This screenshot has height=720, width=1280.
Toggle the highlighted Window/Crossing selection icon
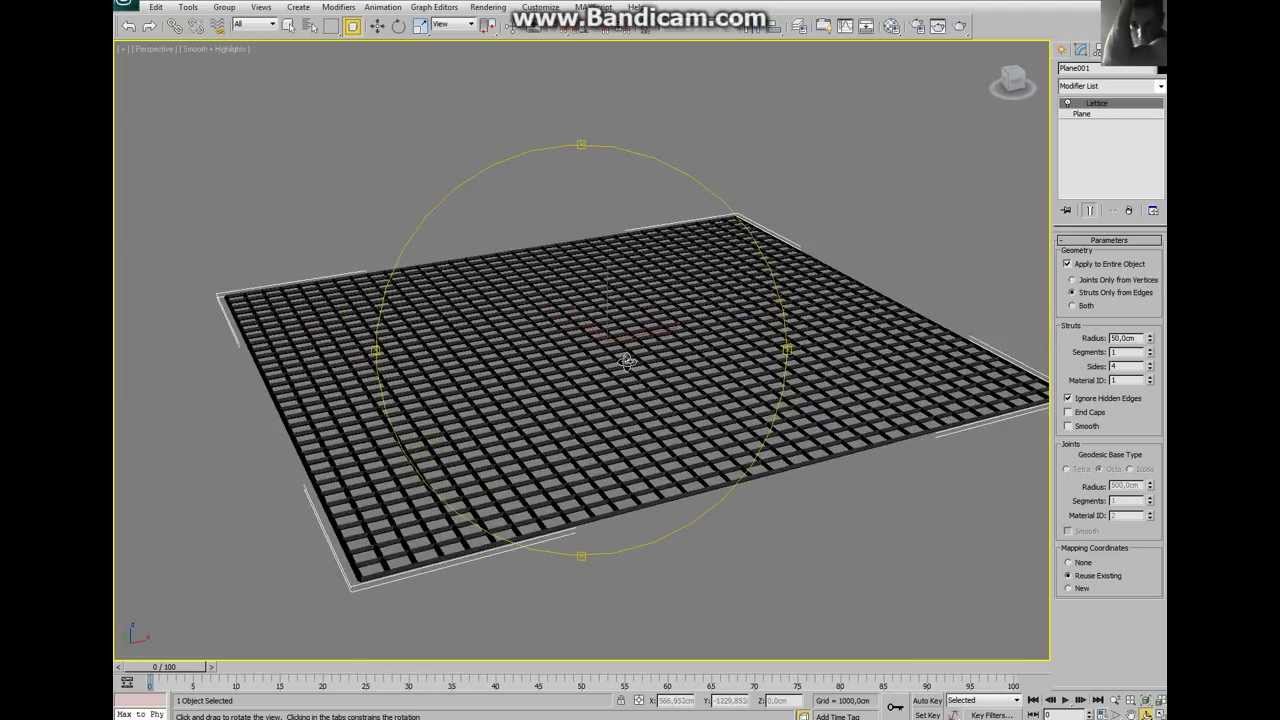click(352, 26)
